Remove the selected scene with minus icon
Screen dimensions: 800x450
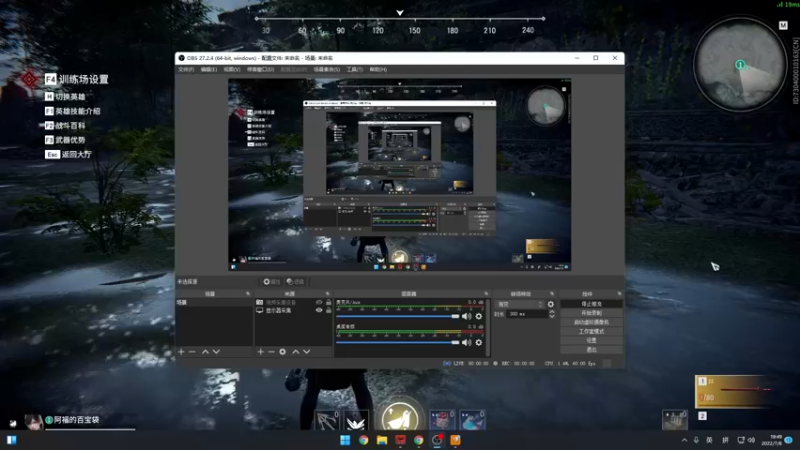(192, 352)
